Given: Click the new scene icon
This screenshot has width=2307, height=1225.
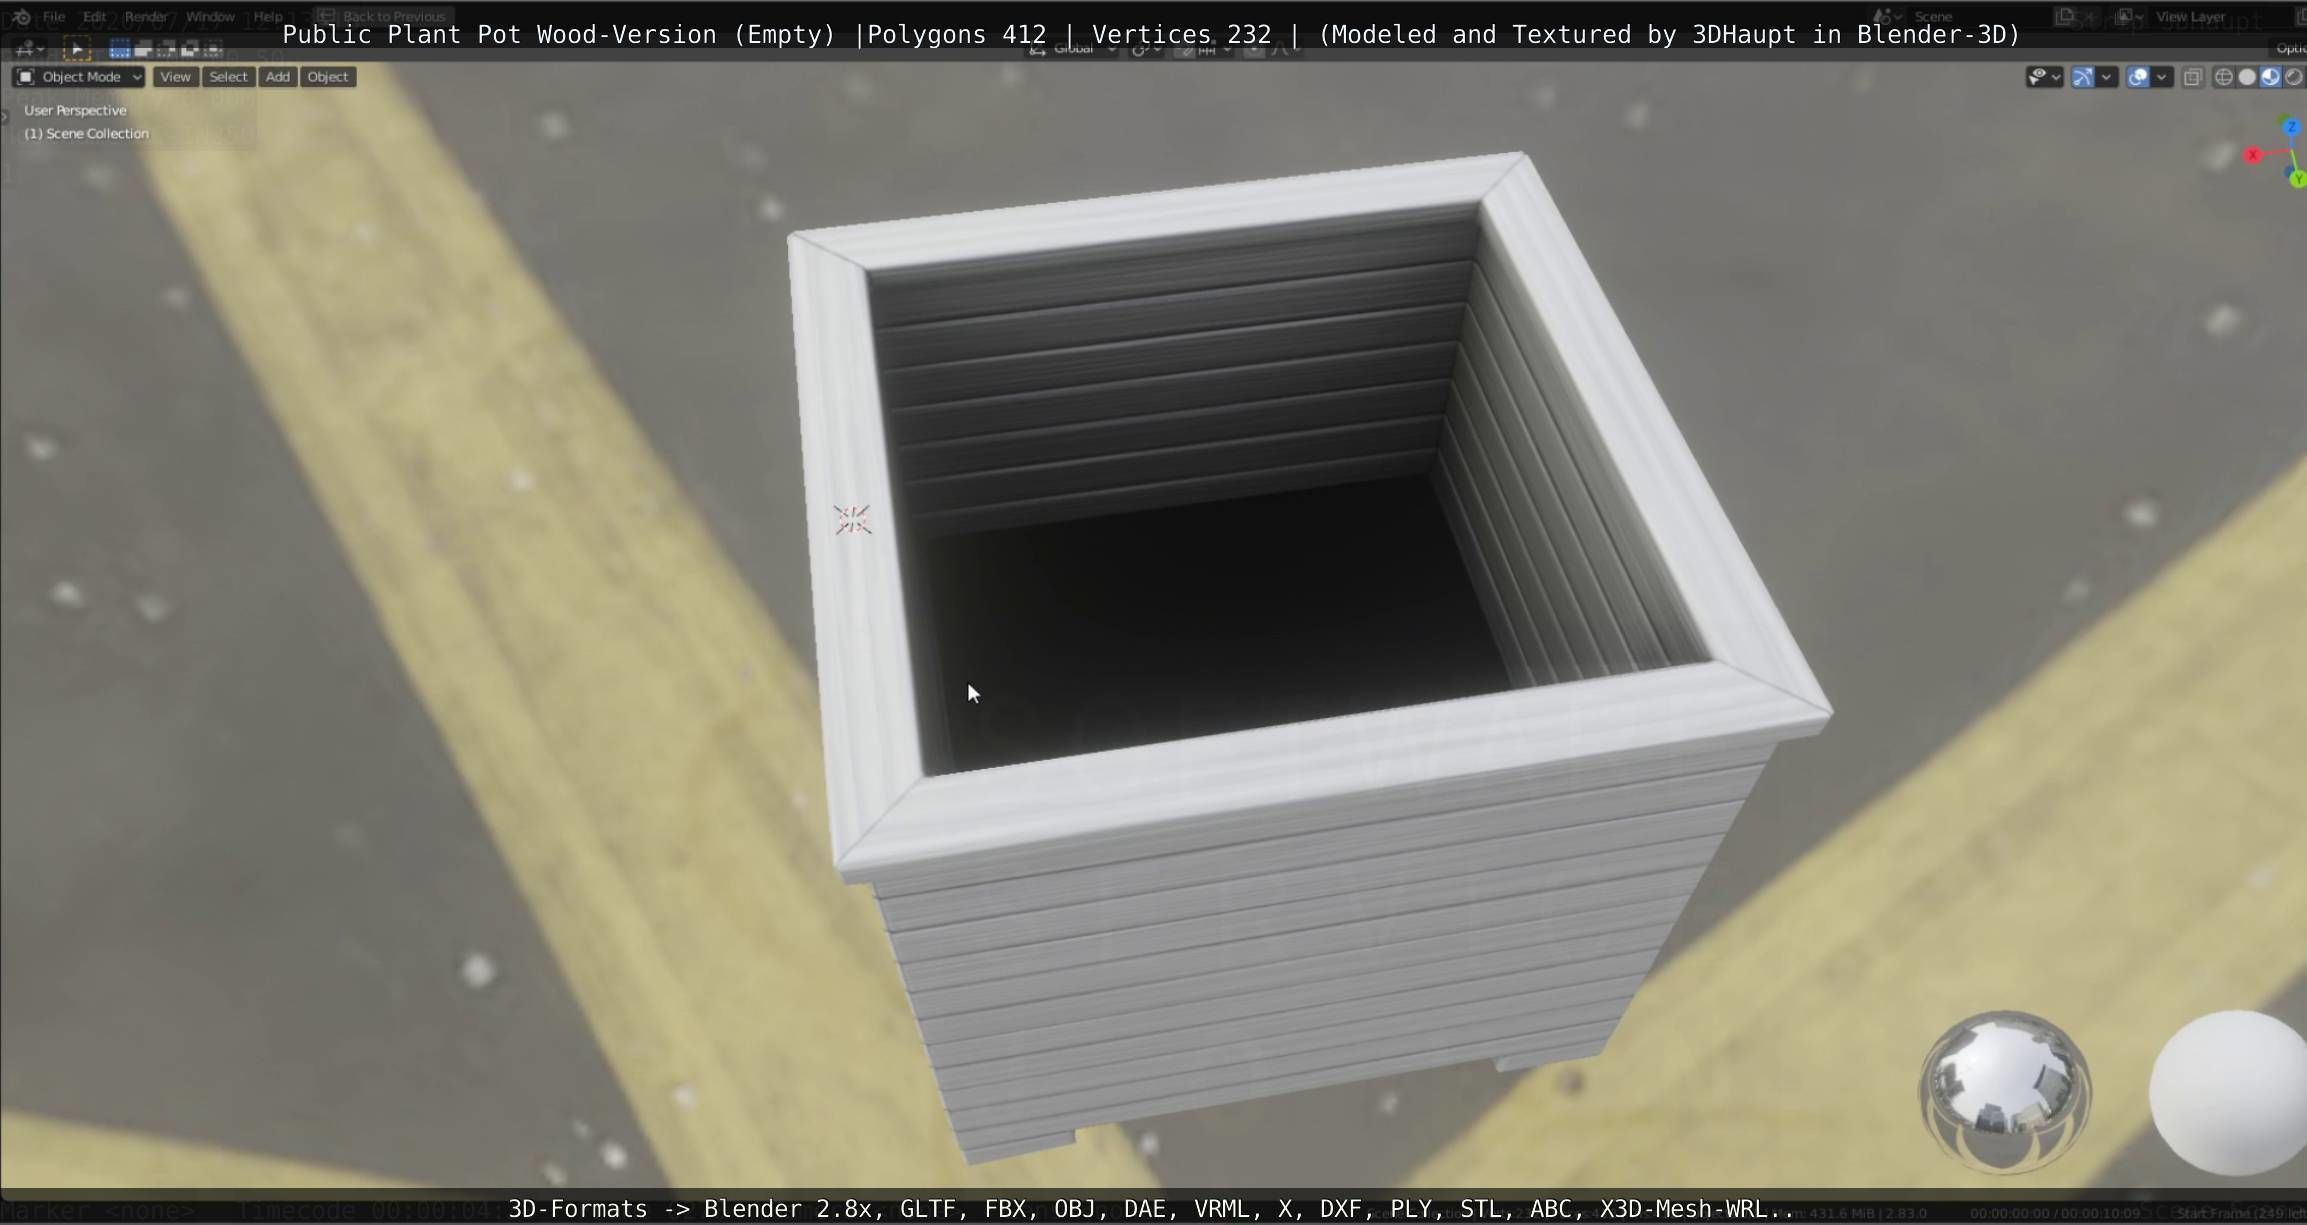Looking at the screenshot, I should tap(2064, 16).
